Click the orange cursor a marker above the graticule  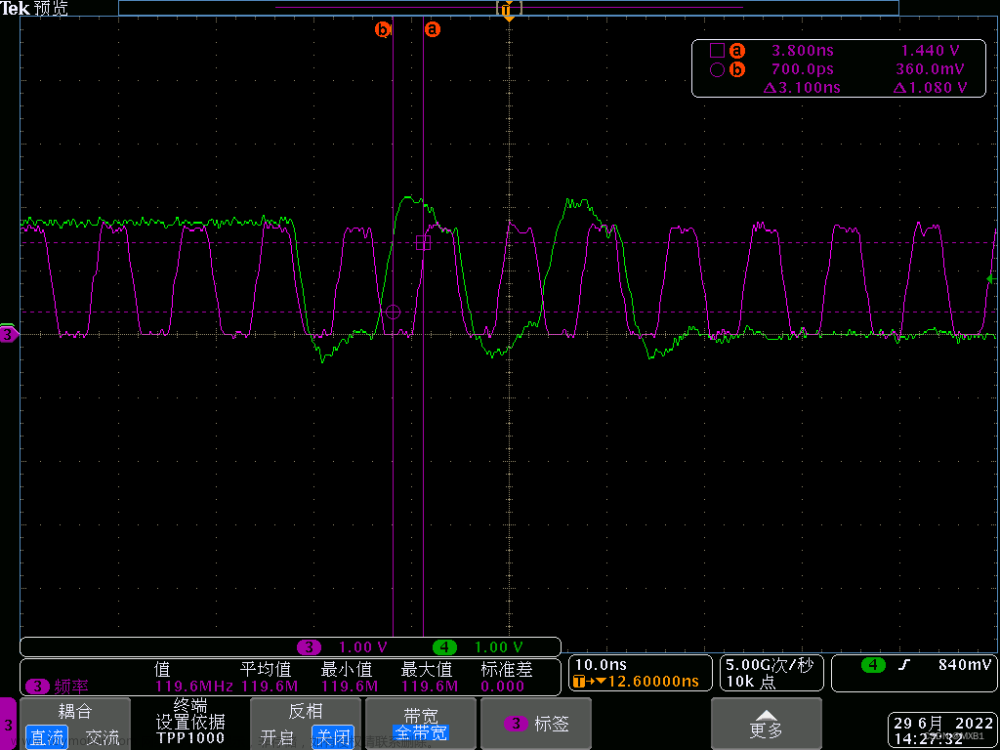(432, 29)
